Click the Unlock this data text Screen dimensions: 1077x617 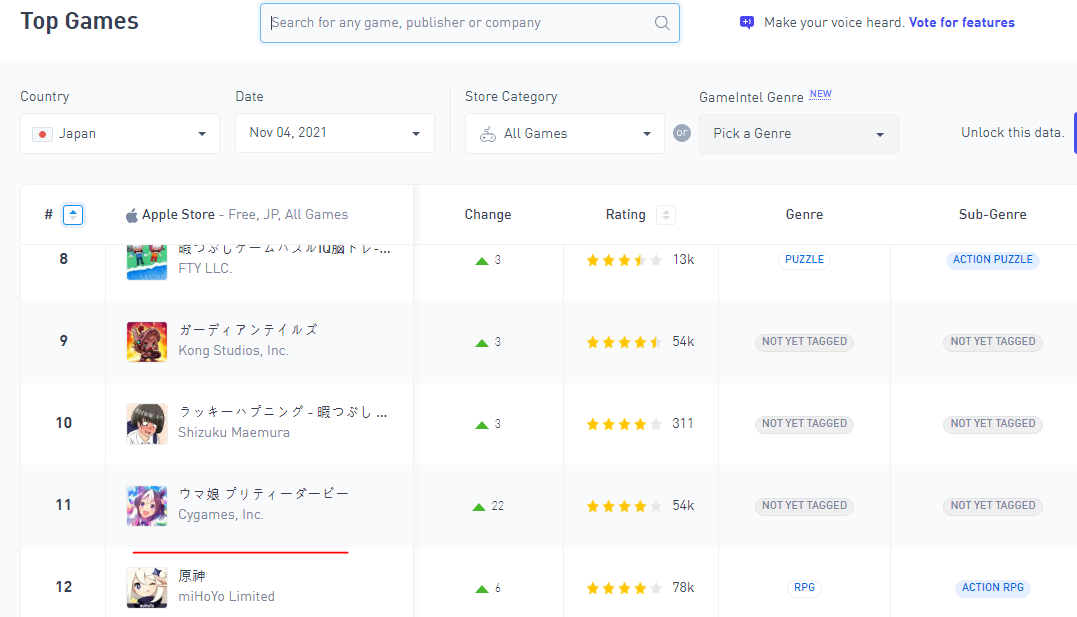click(x=1012, y=133)
